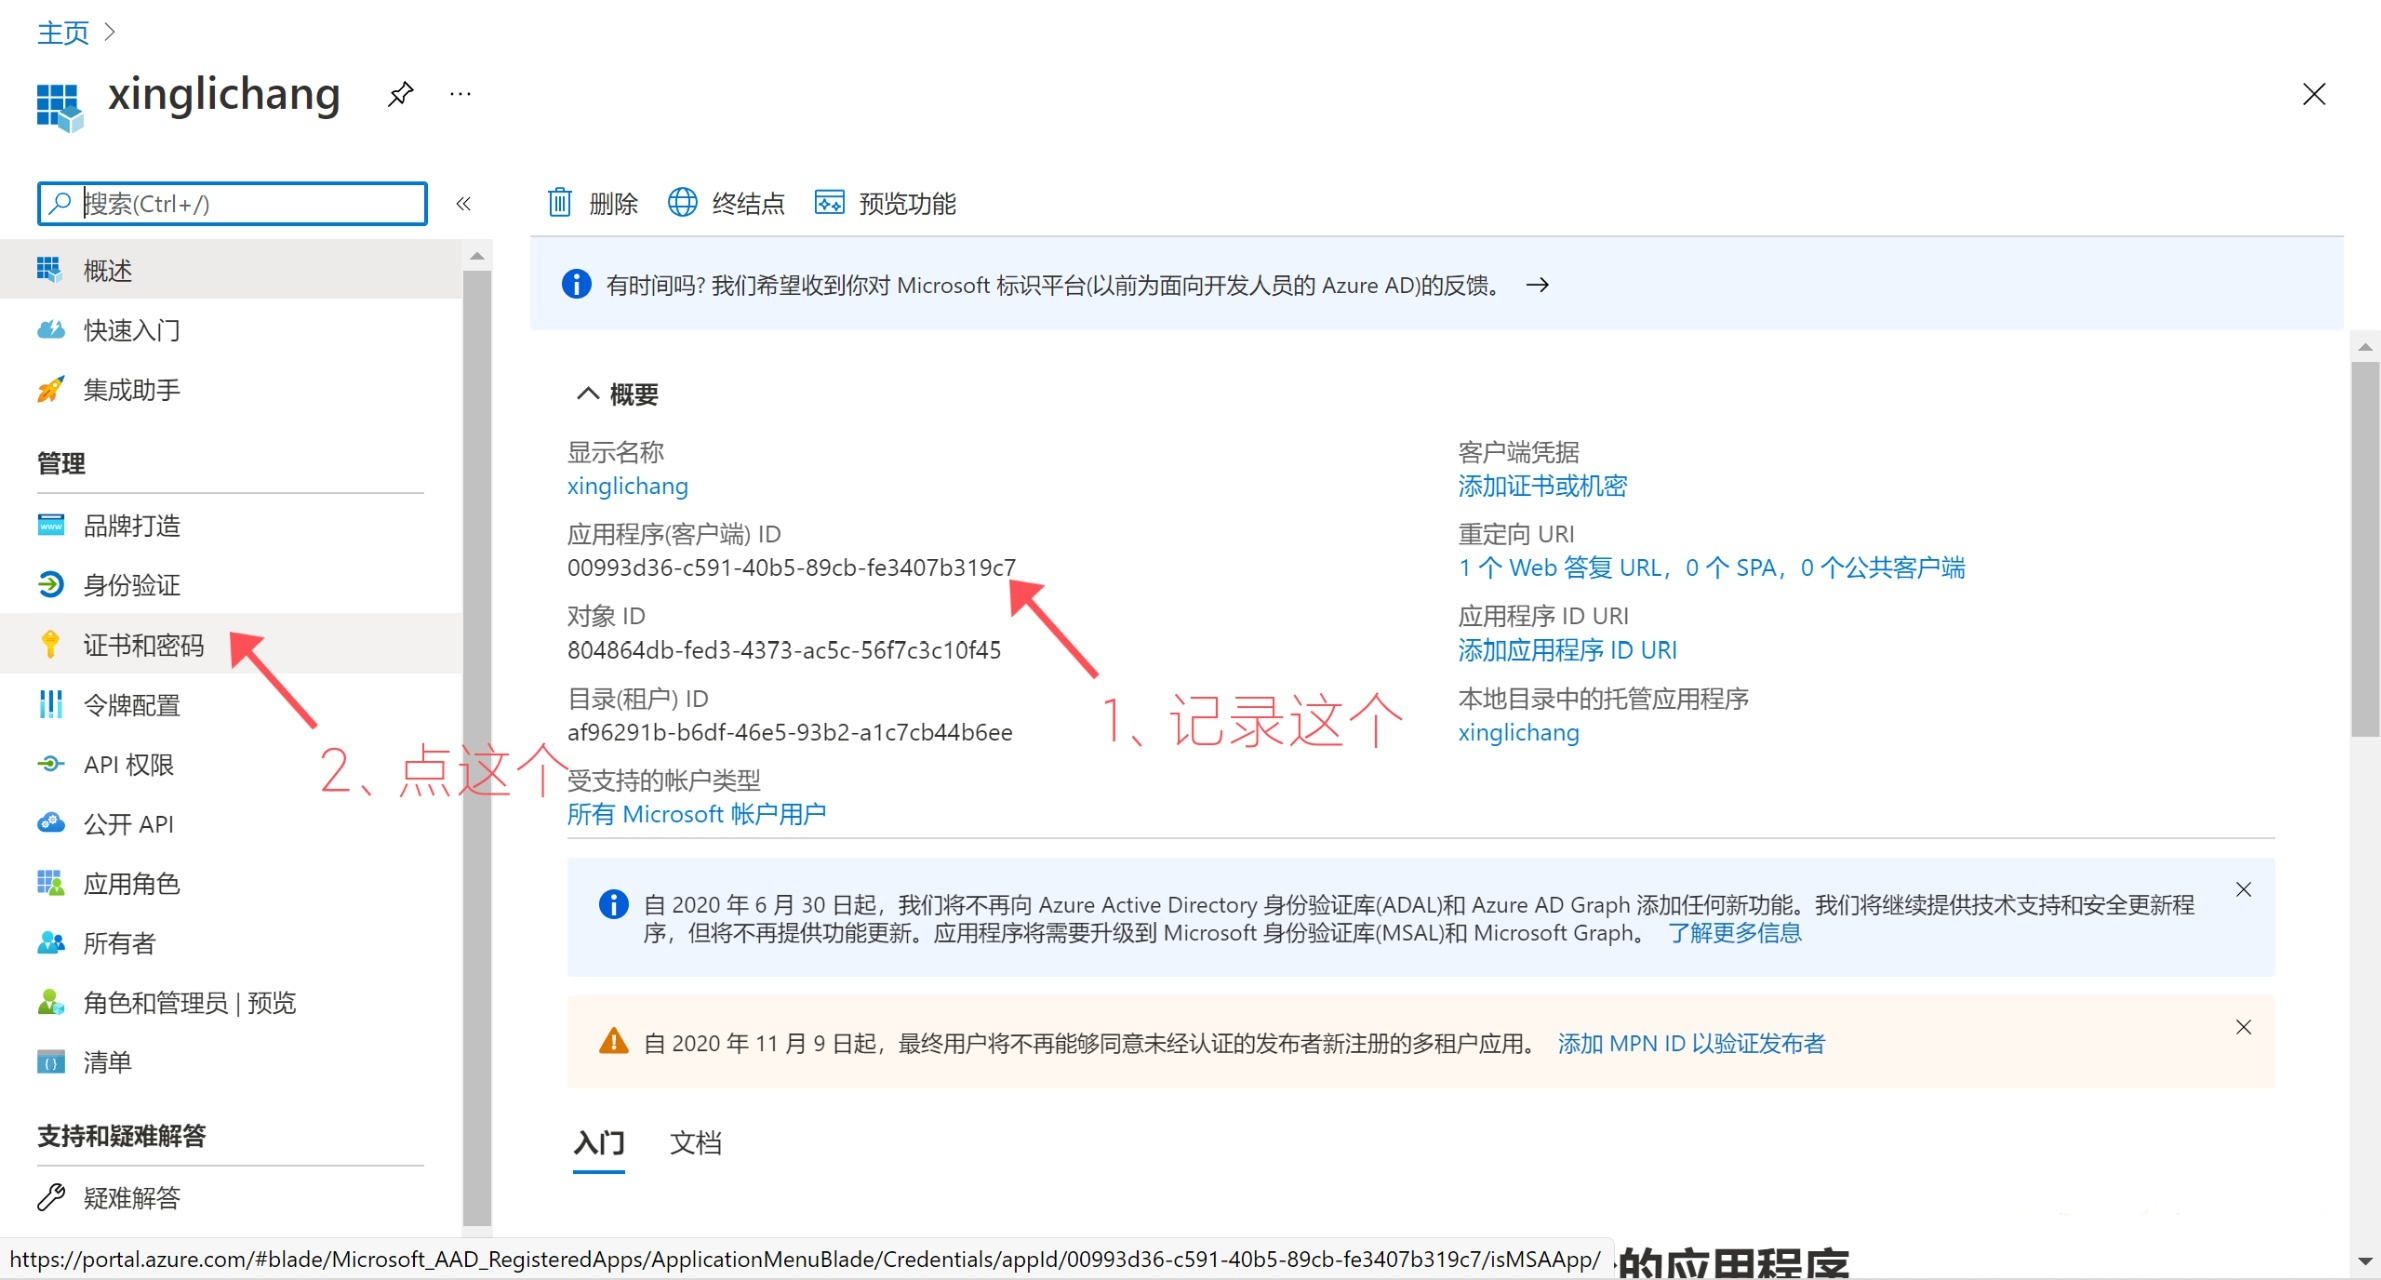Click the xinglichang app registration icon
This screenshot has height=1280, width=2381.
[x=60, y=107]
